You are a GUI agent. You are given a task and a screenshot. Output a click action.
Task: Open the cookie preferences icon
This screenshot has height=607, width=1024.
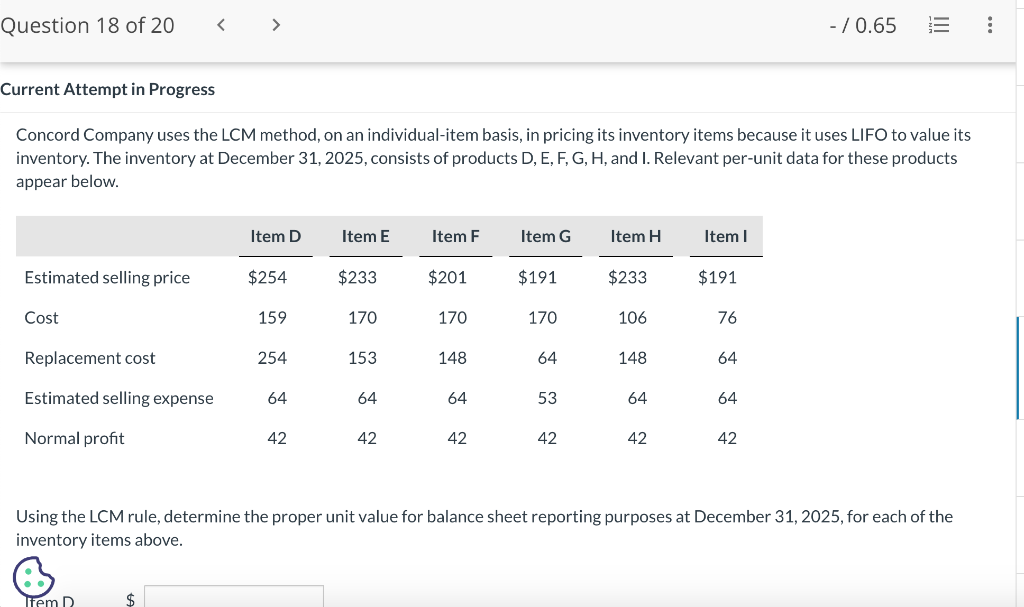click(x=33, y=577)
